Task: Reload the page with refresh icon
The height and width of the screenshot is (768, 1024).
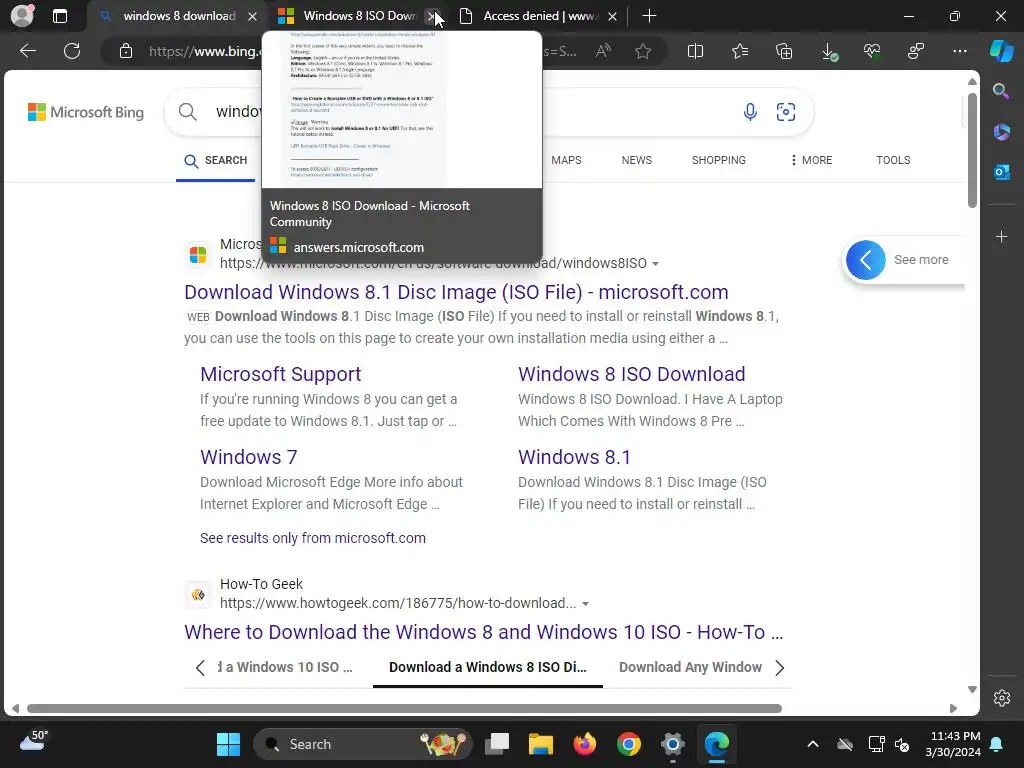Action: [x=72, y=51]
